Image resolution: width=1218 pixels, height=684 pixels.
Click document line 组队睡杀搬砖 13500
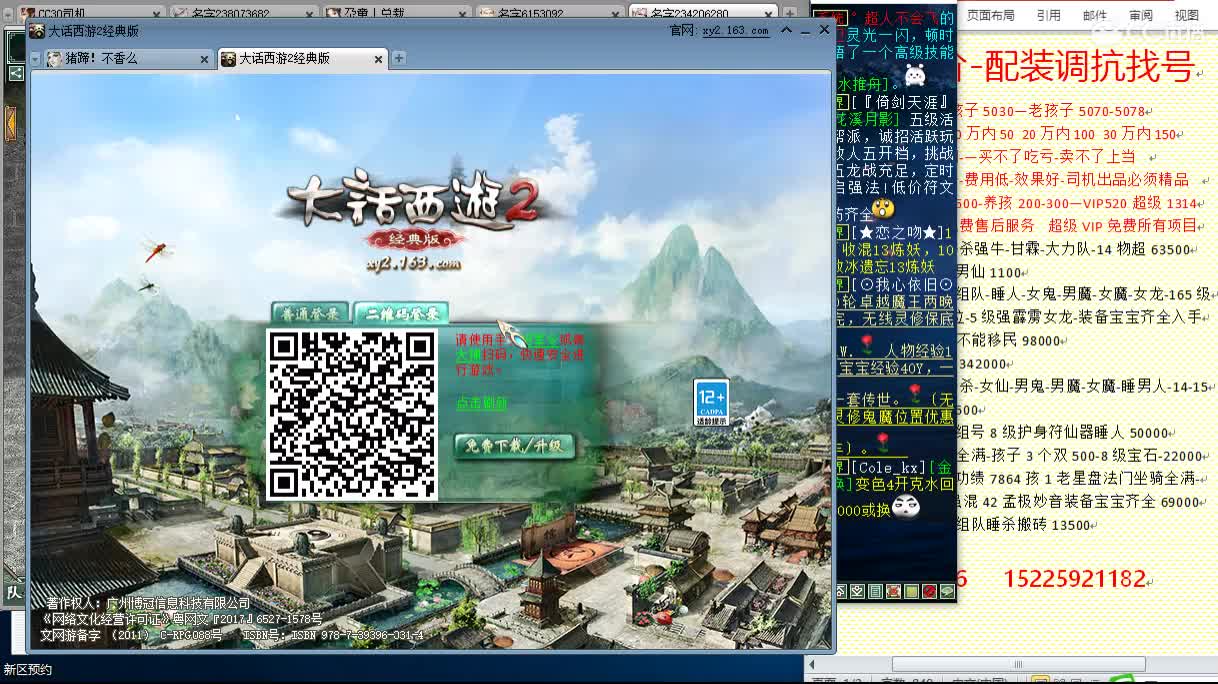pos(1023,524)
